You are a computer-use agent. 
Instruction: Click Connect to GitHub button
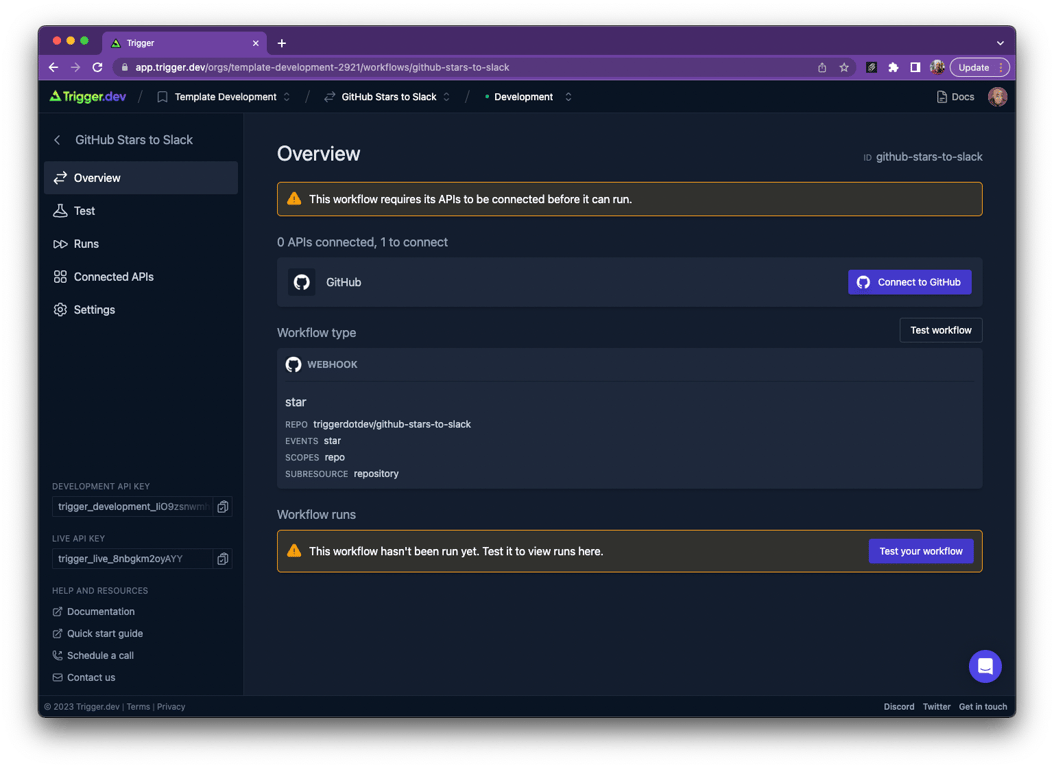click(909, 282)
